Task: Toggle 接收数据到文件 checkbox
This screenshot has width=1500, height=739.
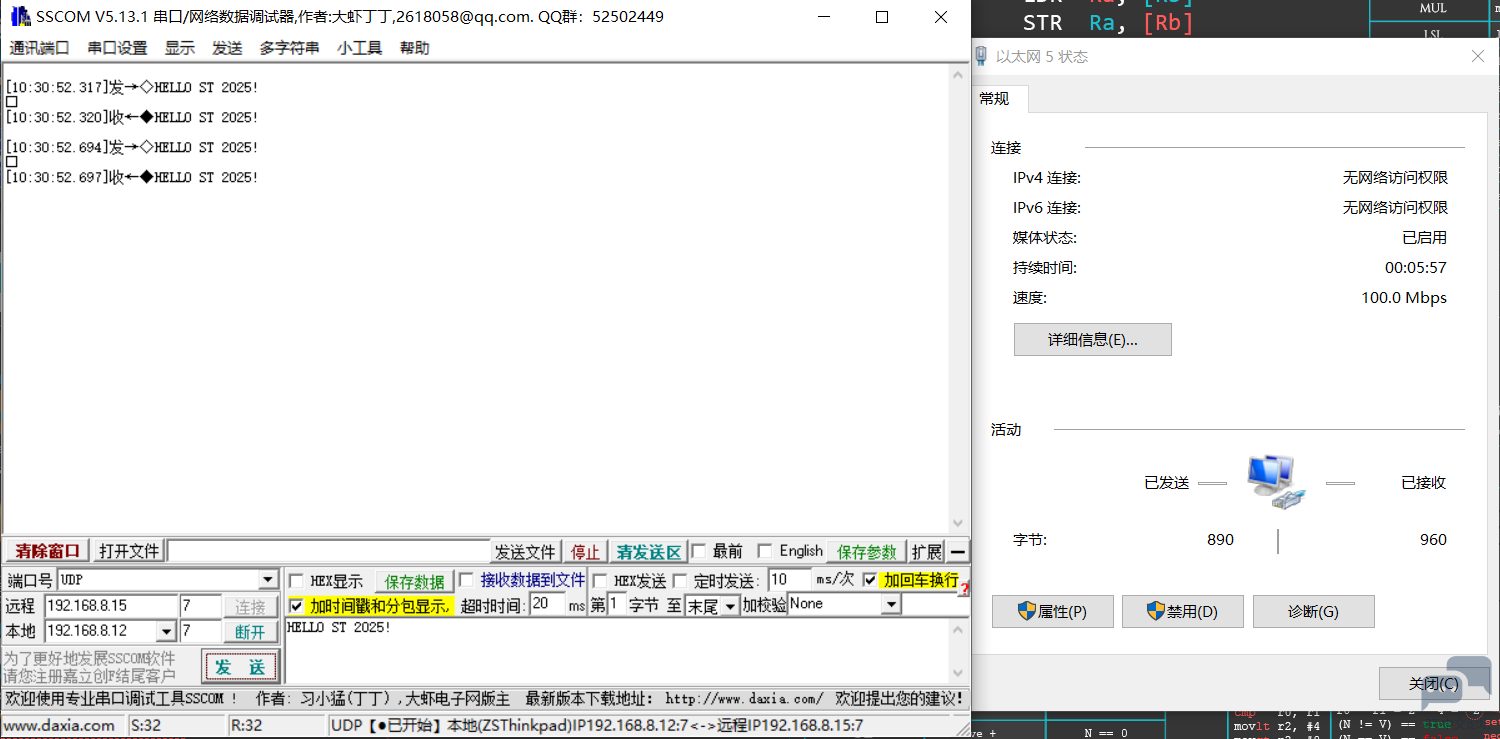Action: [466, 580]
